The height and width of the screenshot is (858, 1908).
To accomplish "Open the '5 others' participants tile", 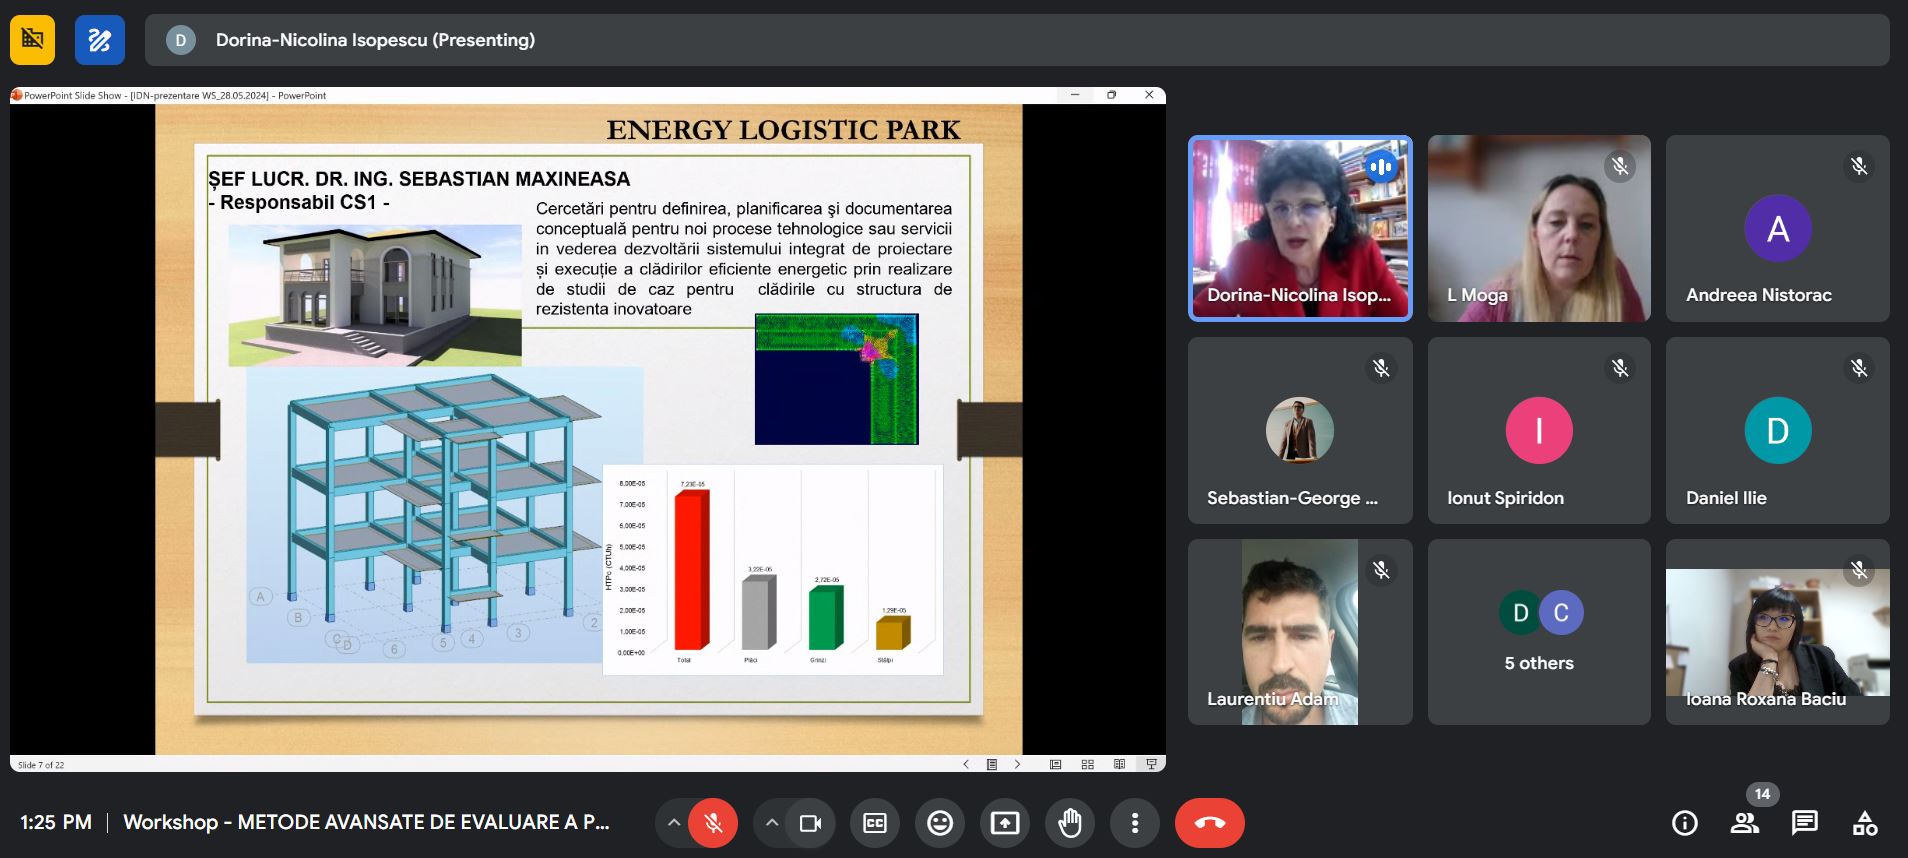I will (x=1538, y=632).
